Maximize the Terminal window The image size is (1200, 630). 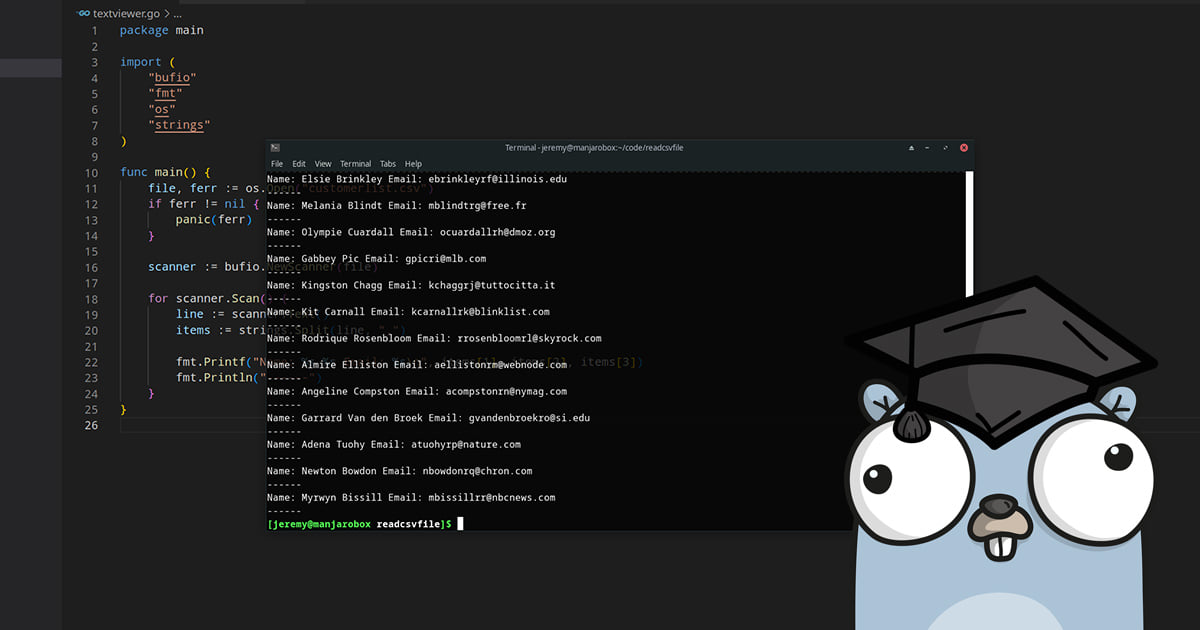tap(946, 148)
